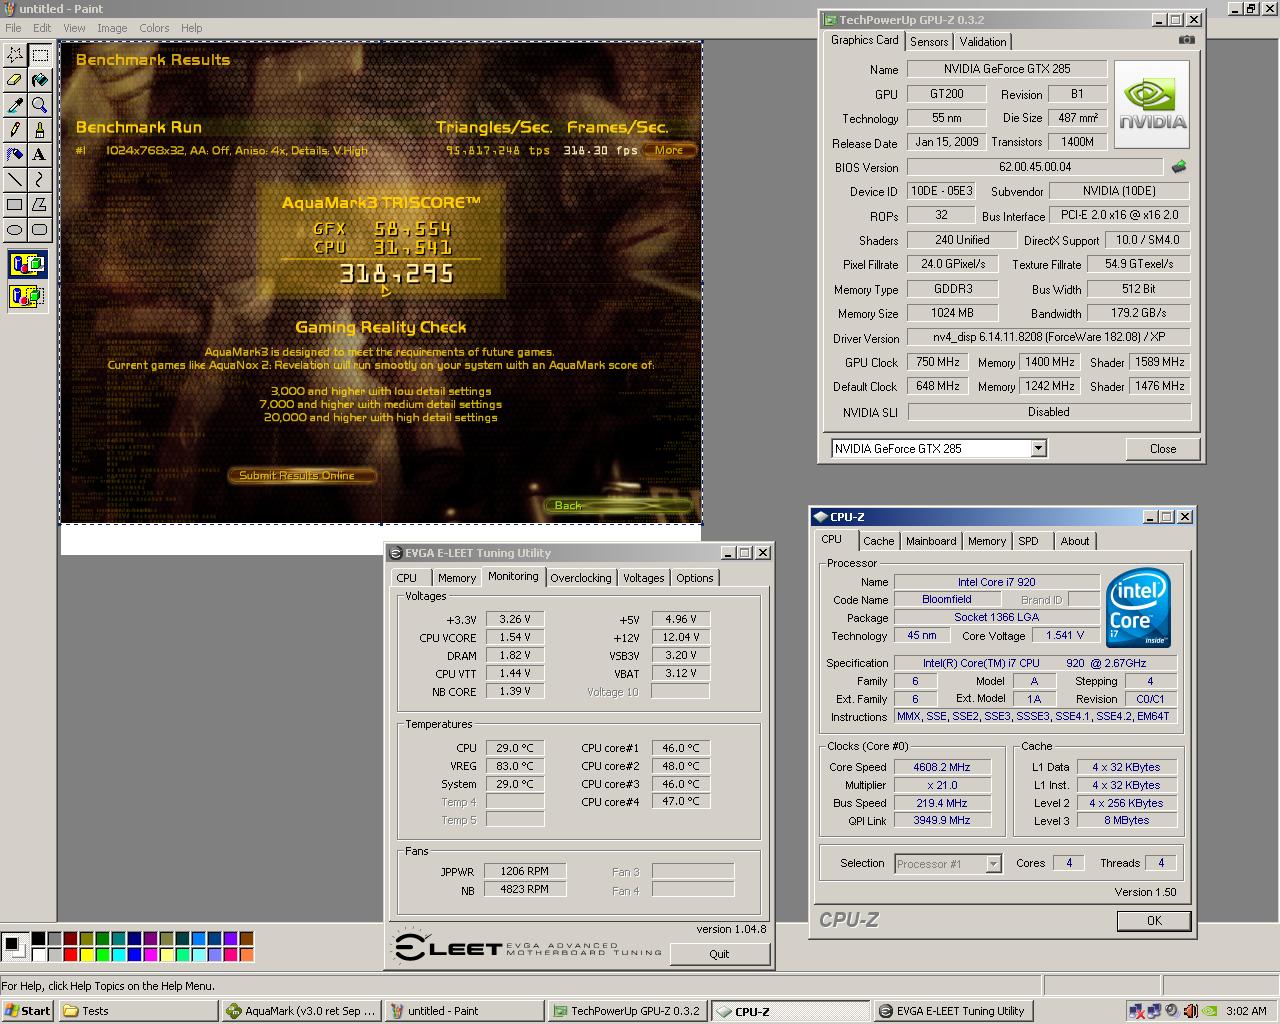Open the Image menu in Paint
This screenshot has height=1024, width=1280.
[x=111, y=28]
